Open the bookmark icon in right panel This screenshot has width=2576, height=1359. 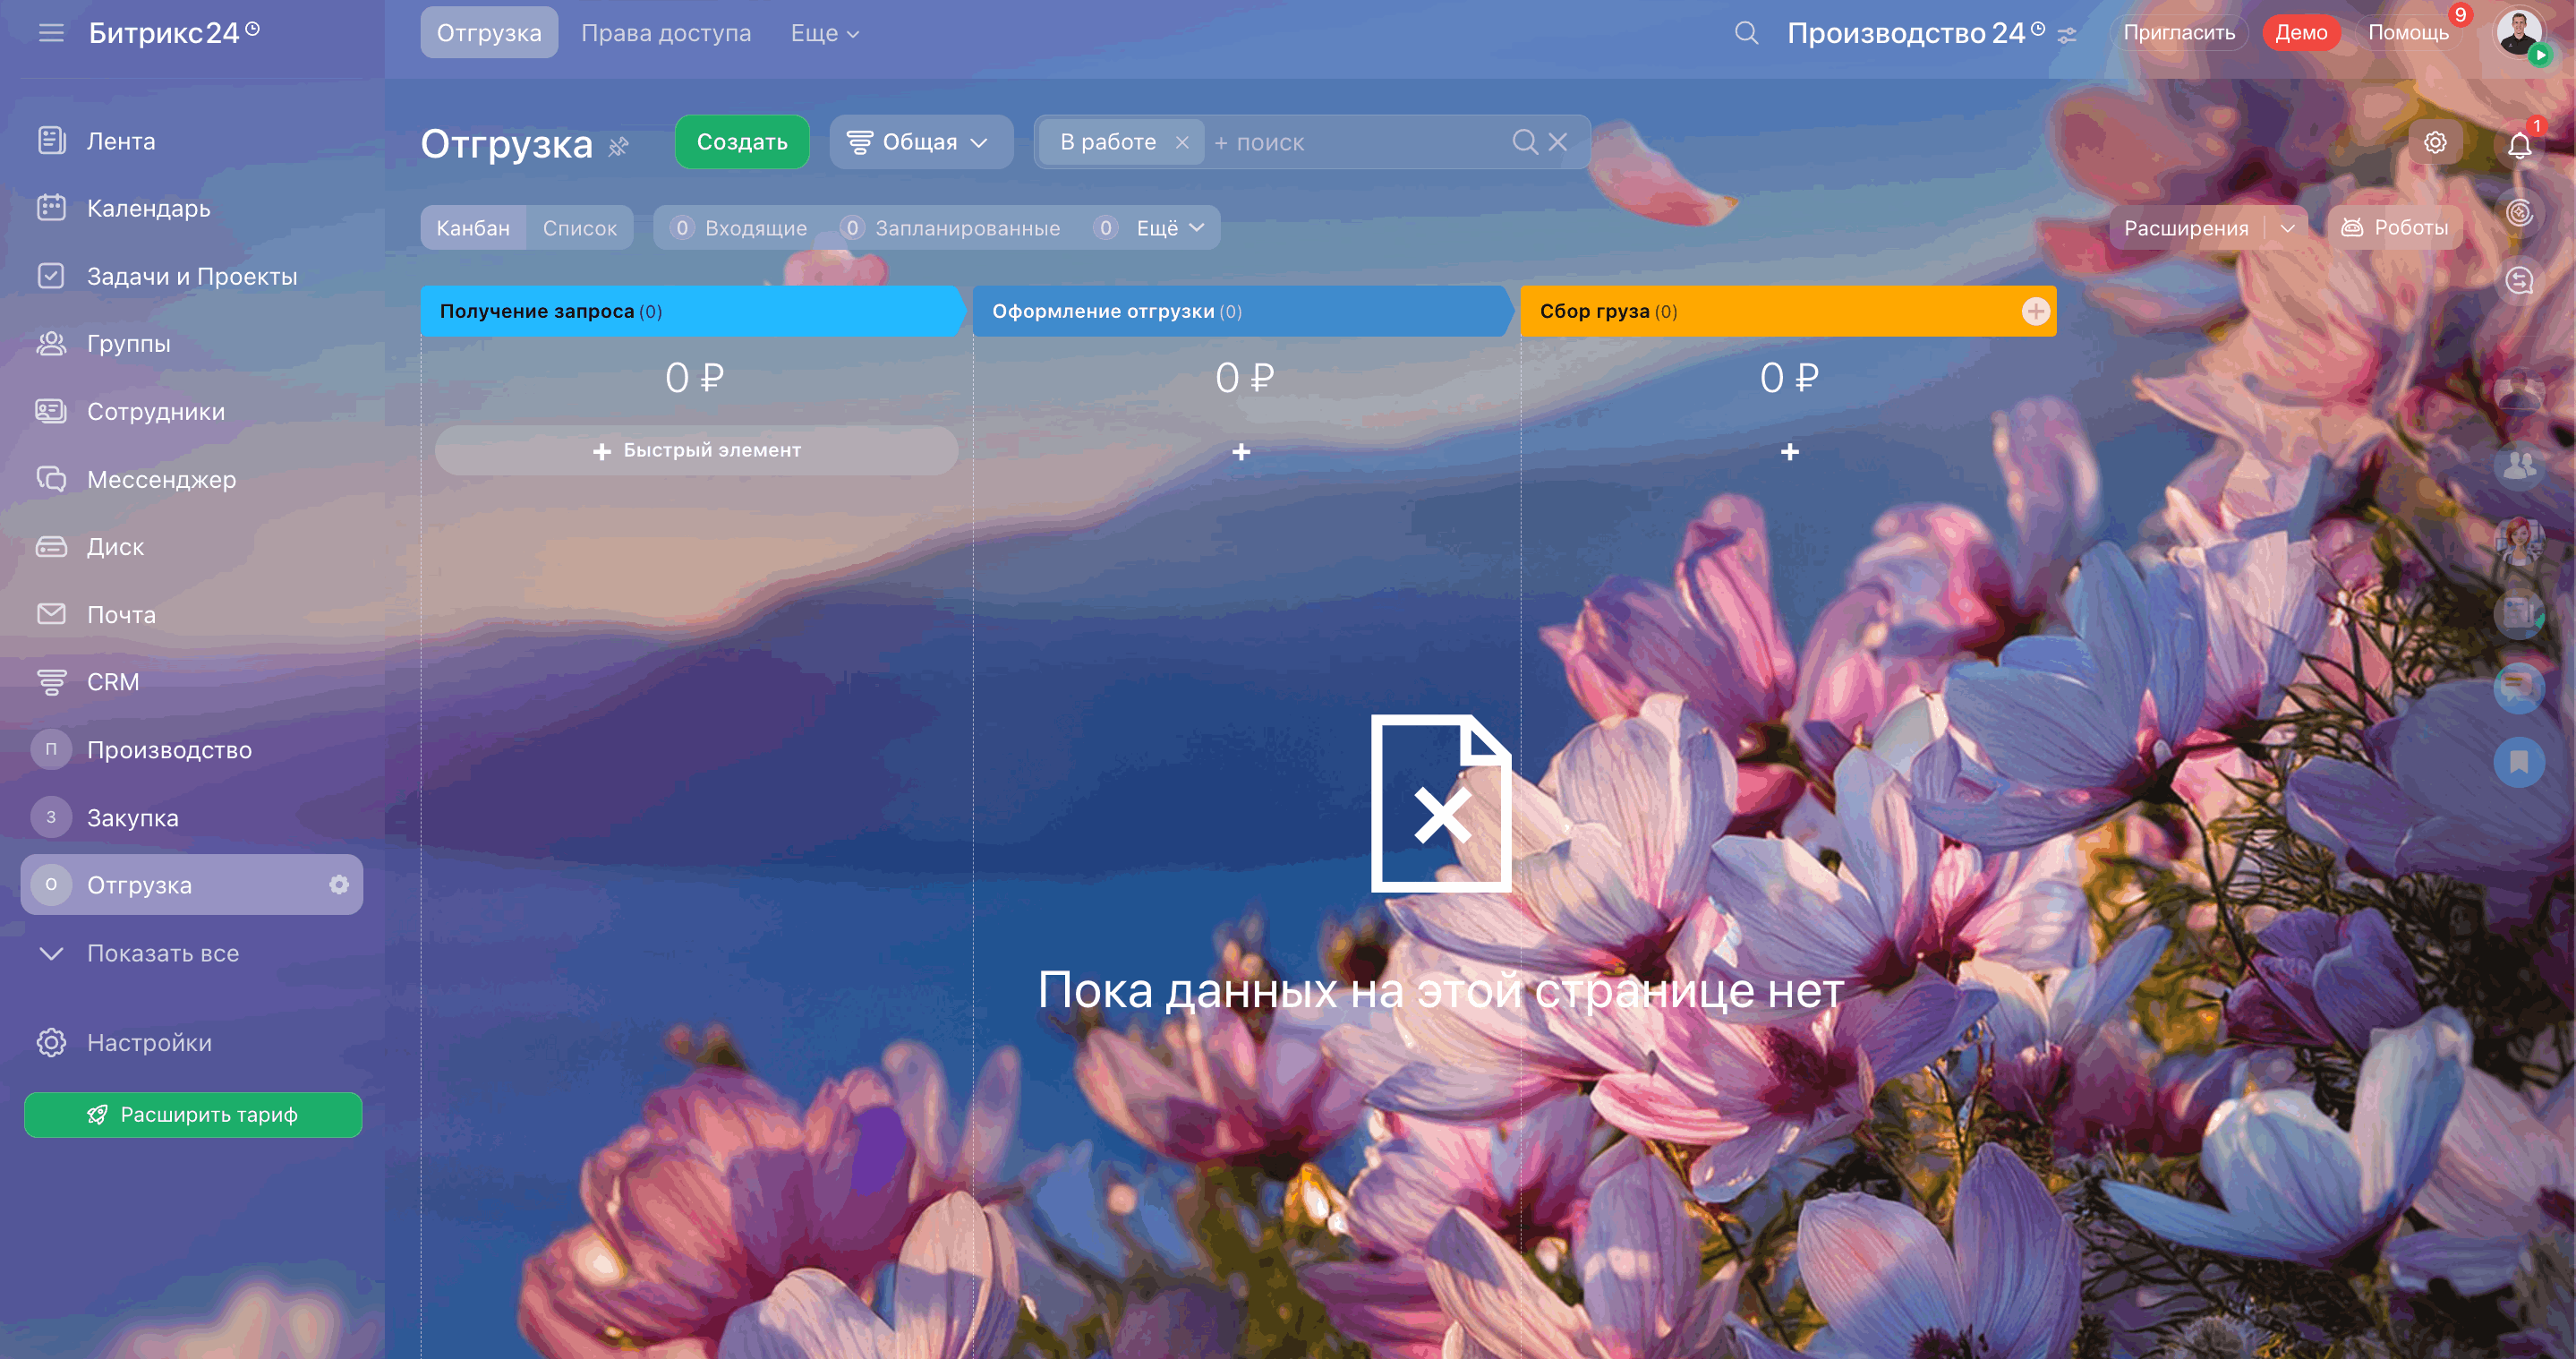point(2518,762)
